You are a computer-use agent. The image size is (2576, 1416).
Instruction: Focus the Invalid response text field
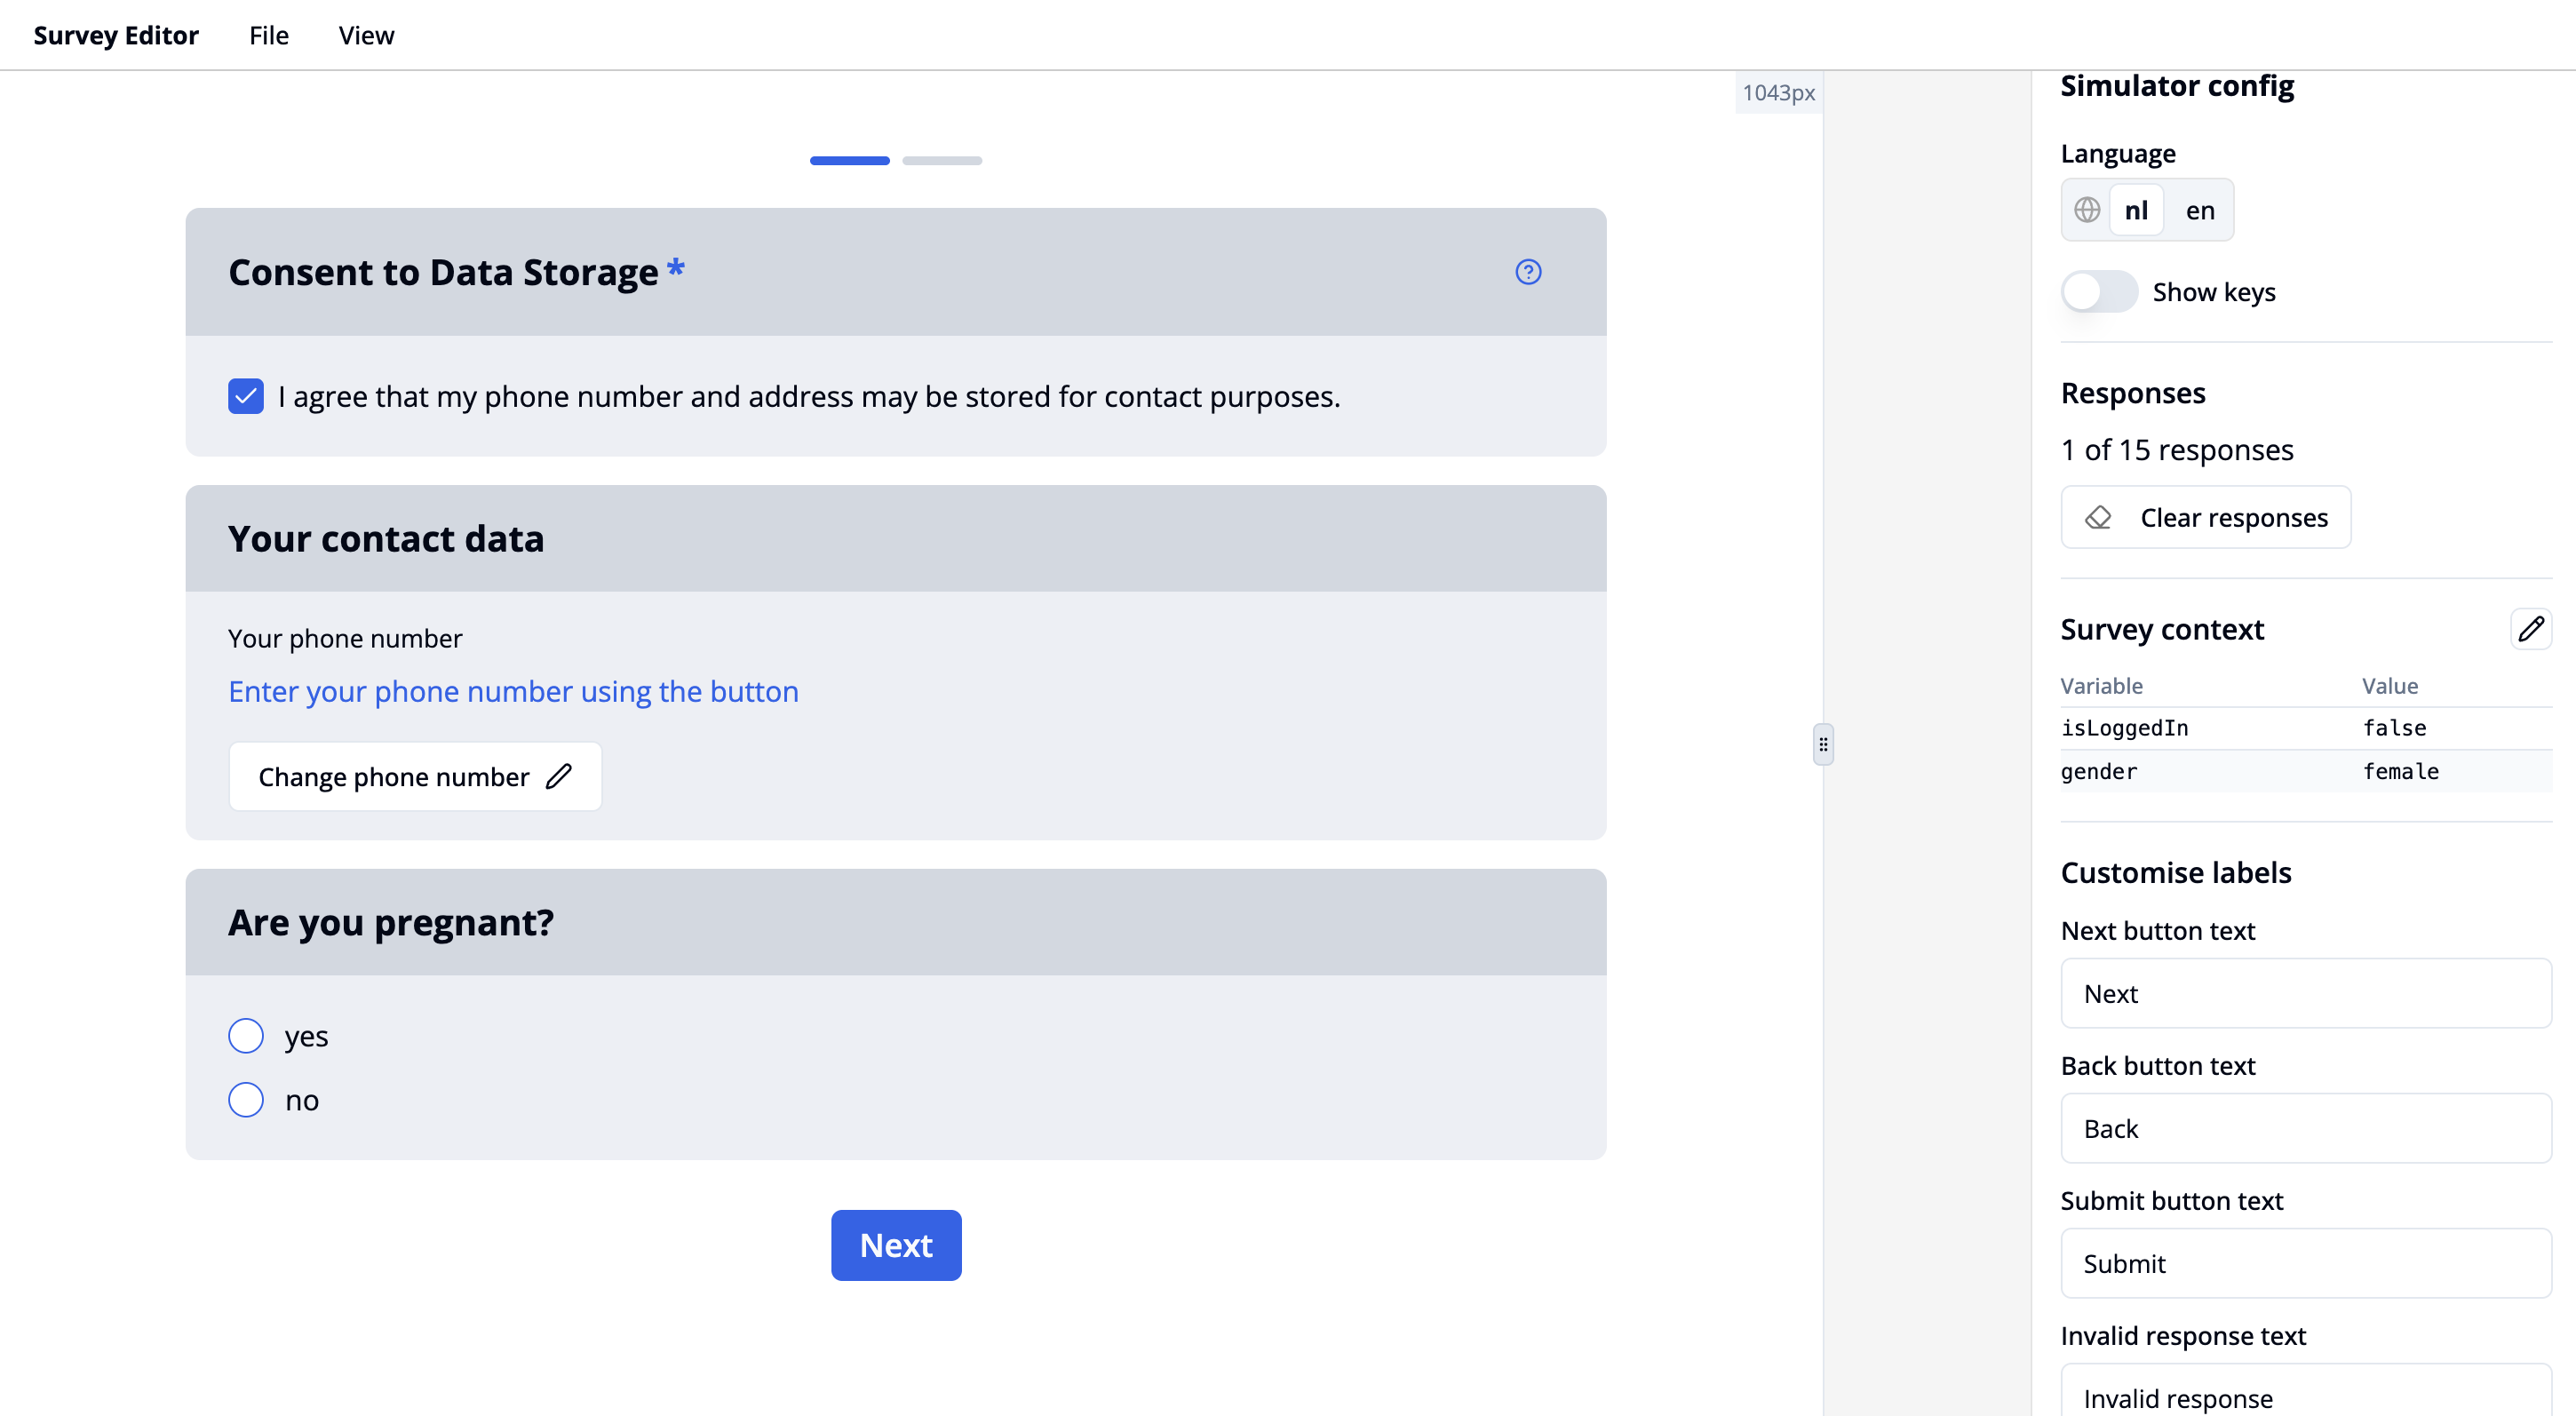point(2306,1392)
